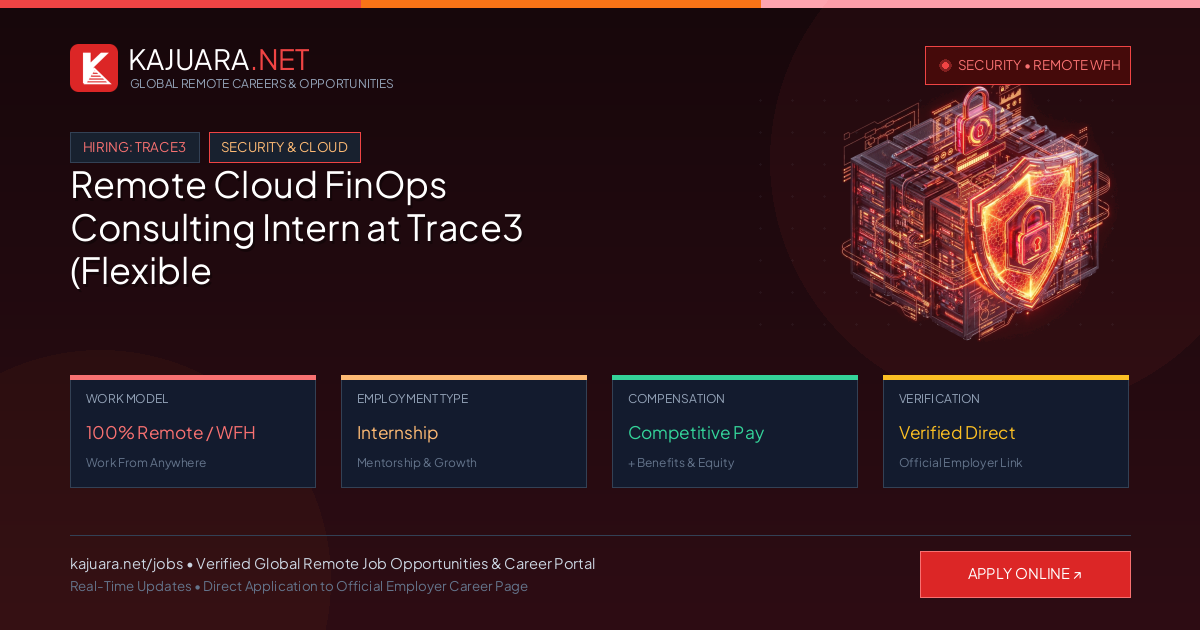1200x630 pixels.
Task: Click 'Mentorship & Growth' caption
Action: (x=417, y=463)
